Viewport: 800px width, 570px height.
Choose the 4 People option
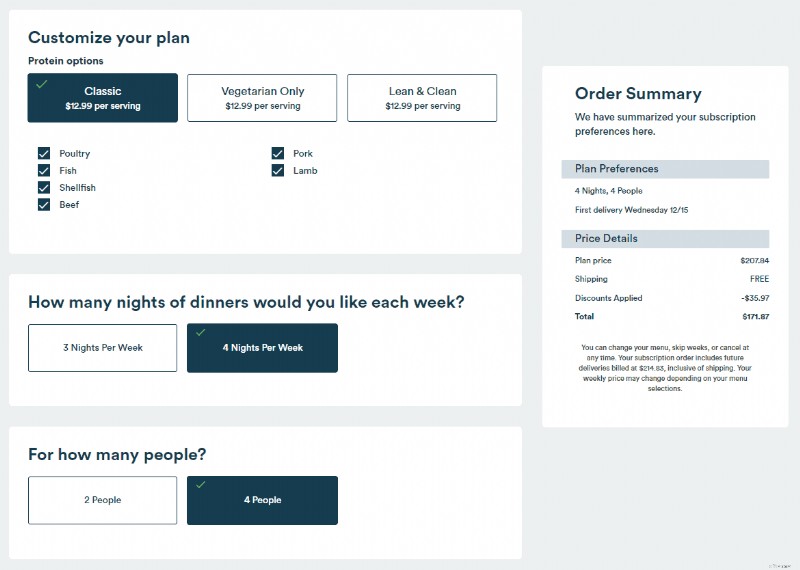click(262, 500)
